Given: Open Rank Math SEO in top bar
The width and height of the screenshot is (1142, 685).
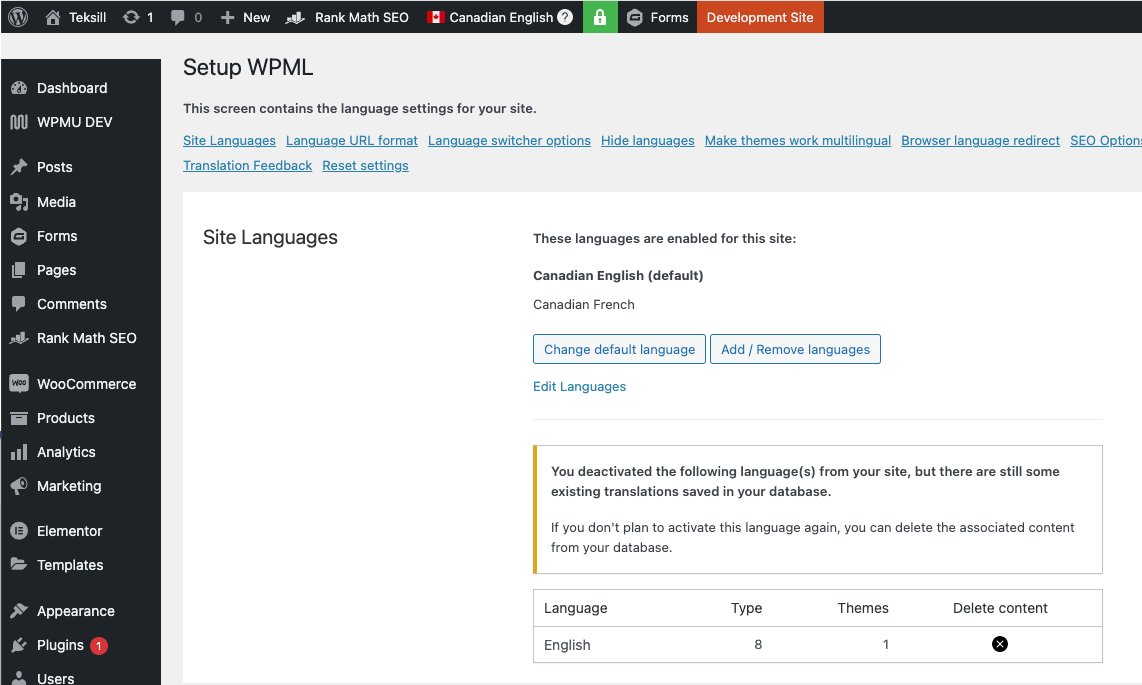Looking at the screenshot, I should (x=347, y=17).
